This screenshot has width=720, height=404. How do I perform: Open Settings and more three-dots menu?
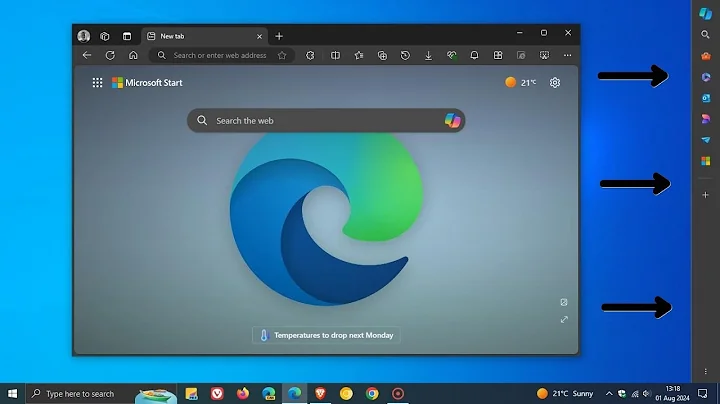(568, 56)
